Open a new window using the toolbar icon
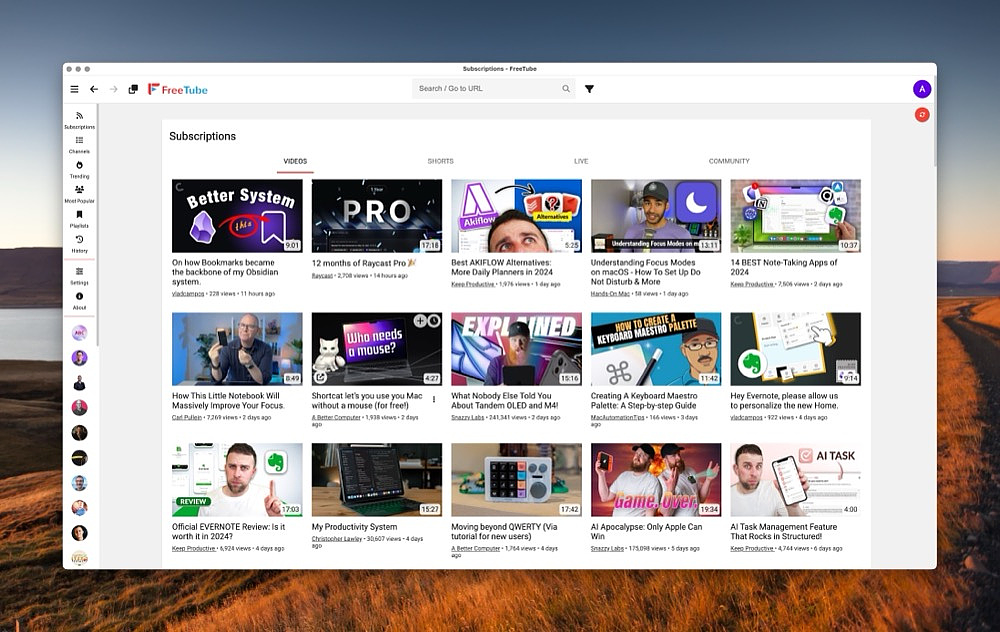The width and height of the screenshot is (1000, 632). [133, 89]
